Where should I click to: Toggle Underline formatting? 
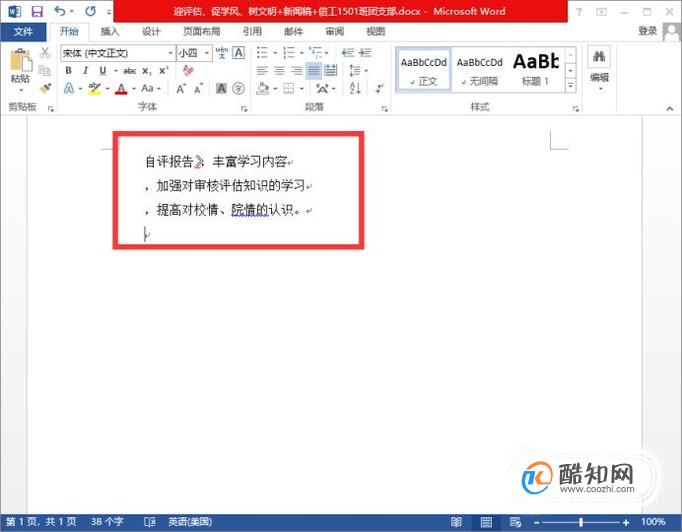[x=103, y=70]
